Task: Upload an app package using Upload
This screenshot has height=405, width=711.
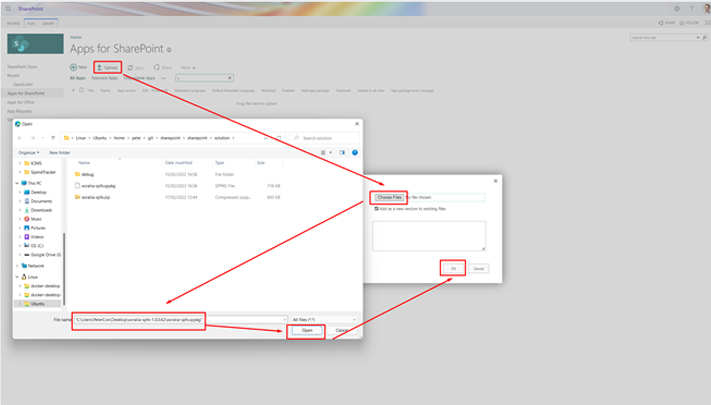Action: point(107,68)
